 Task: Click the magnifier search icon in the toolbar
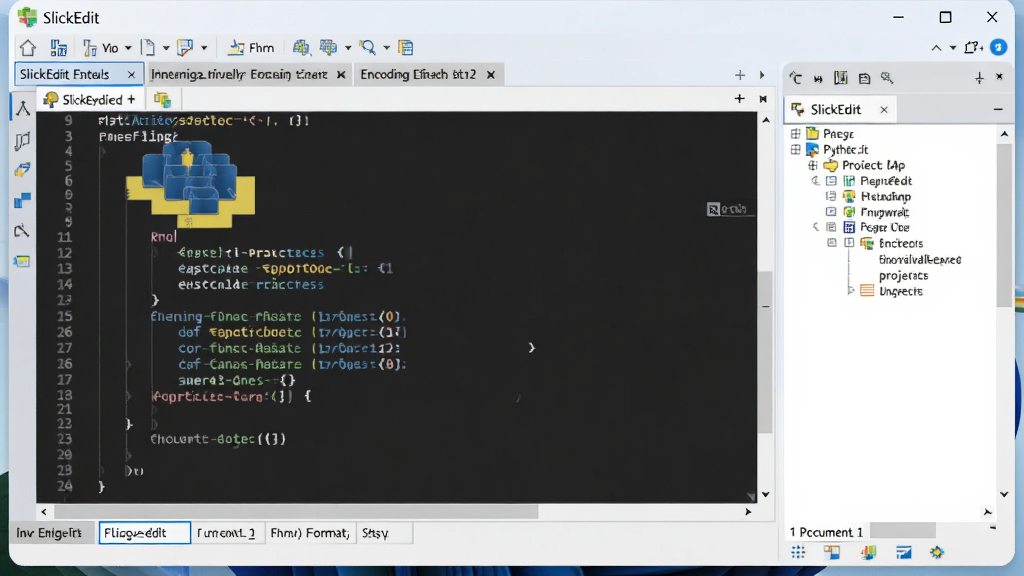[x=368, y=48]
